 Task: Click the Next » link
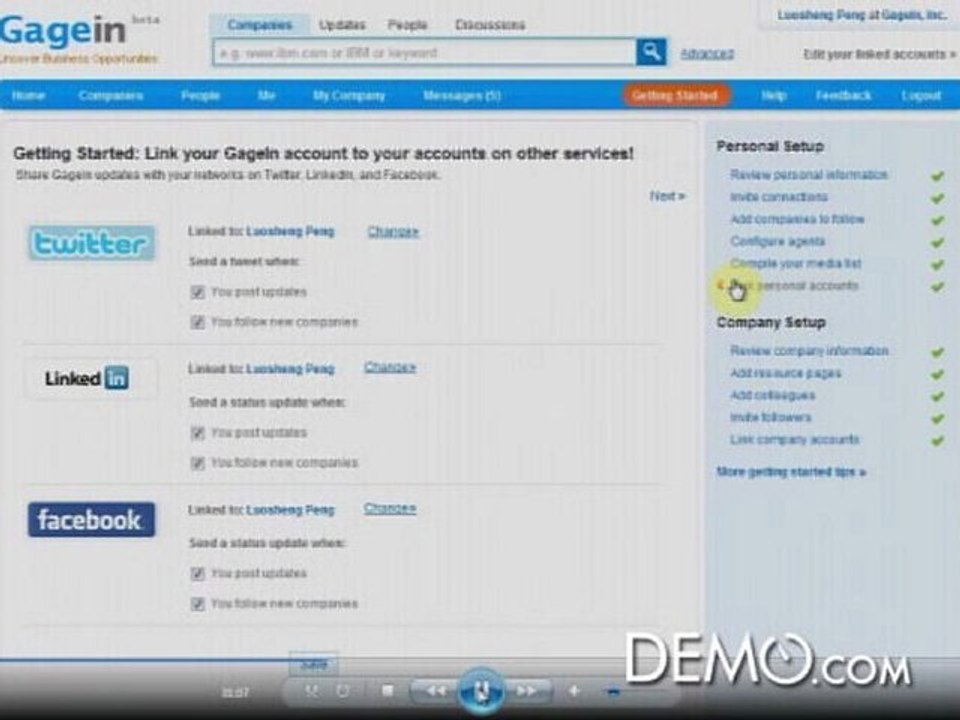coord(667,197)
